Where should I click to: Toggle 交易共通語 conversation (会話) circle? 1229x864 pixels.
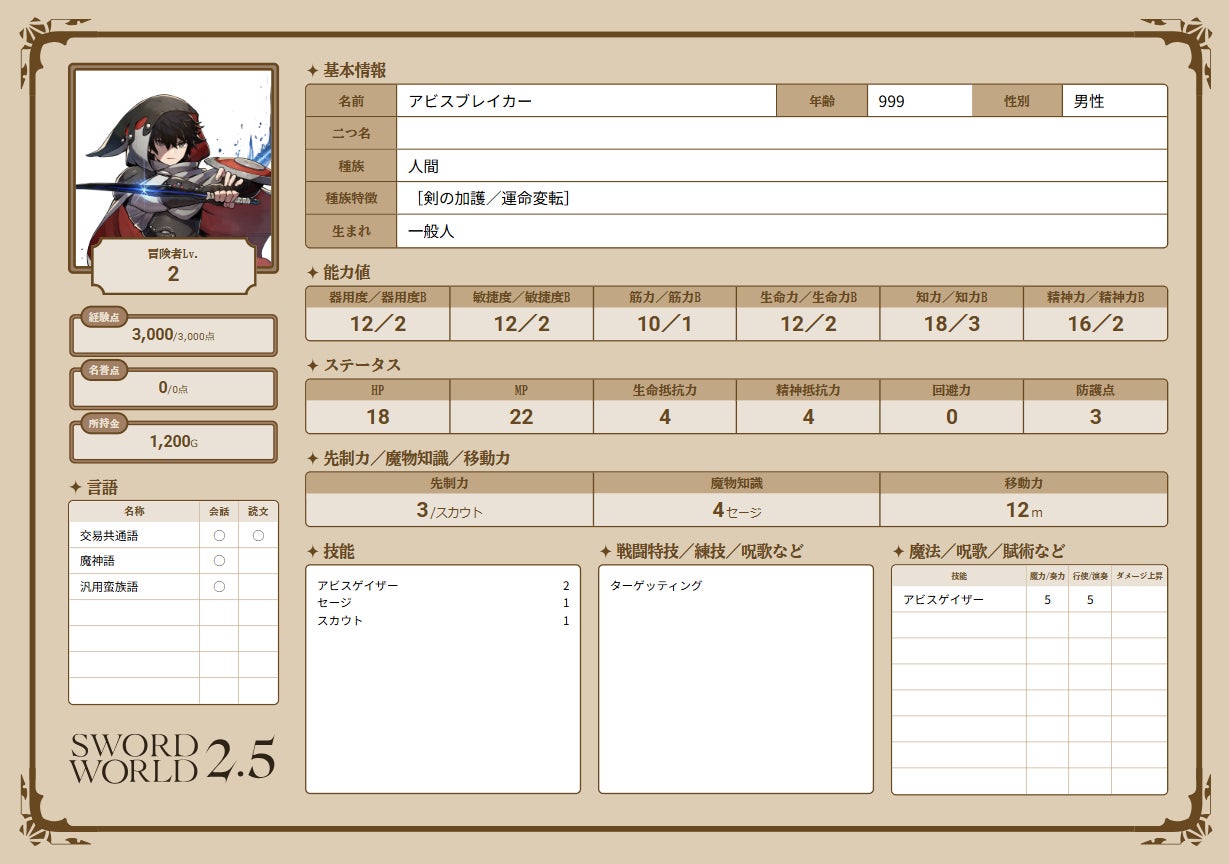[219, 536]
